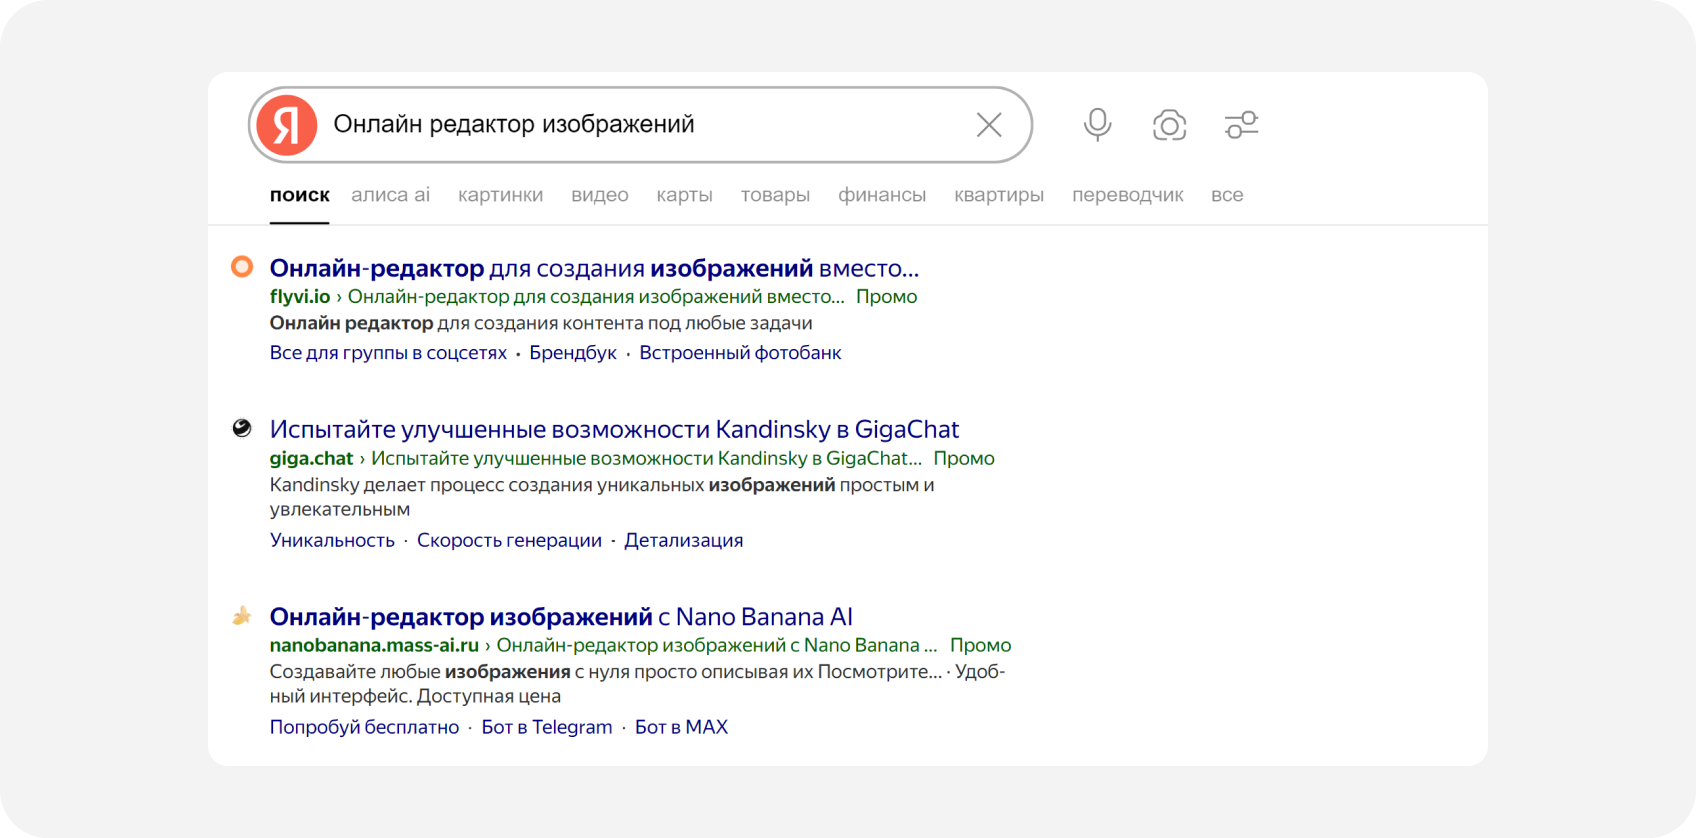Go to the «квартиры» tab

(999, 195)
